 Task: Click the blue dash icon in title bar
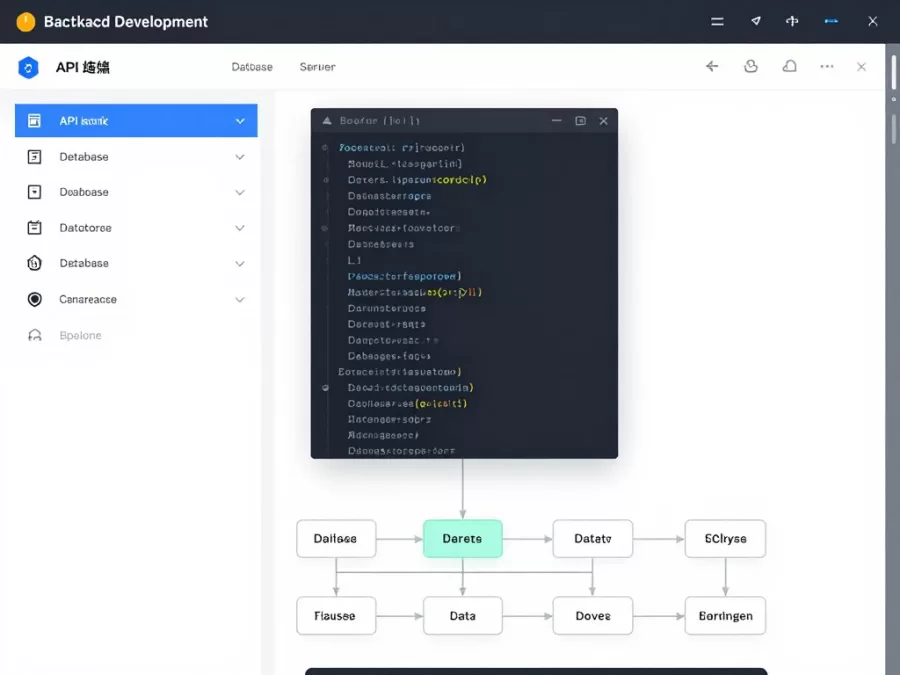coord(831,21)
